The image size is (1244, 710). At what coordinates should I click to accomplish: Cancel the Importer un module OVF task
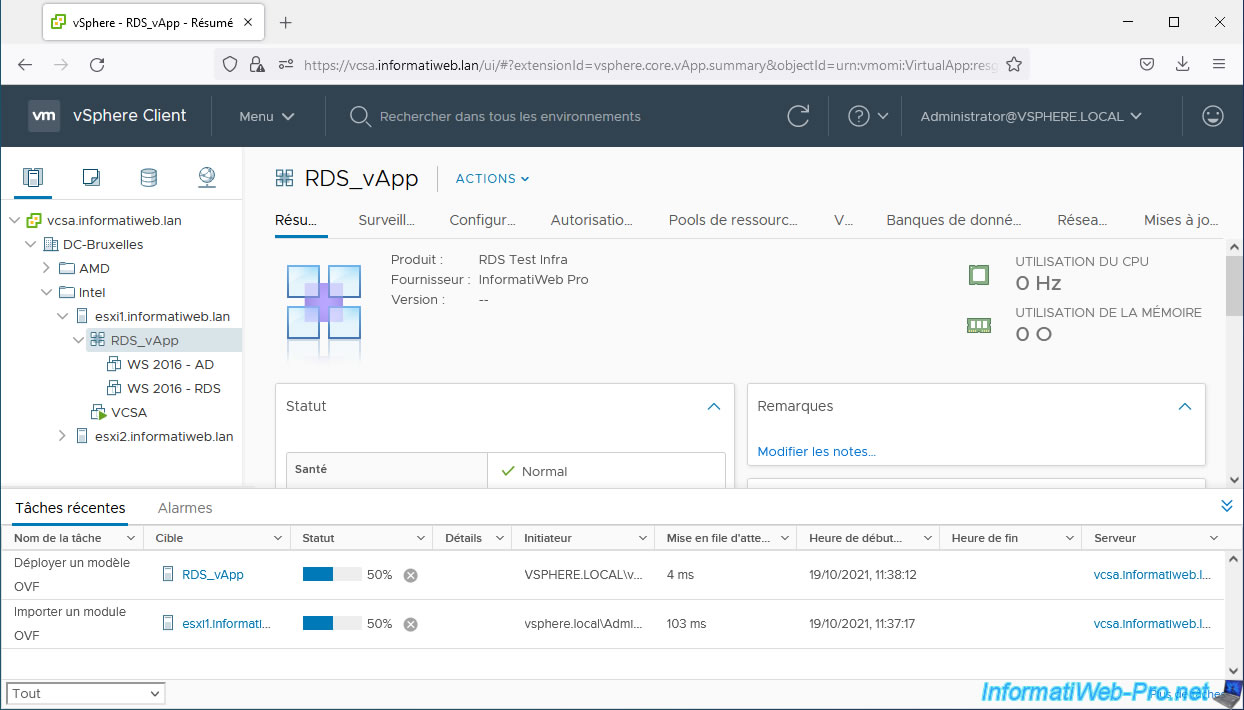410,624
